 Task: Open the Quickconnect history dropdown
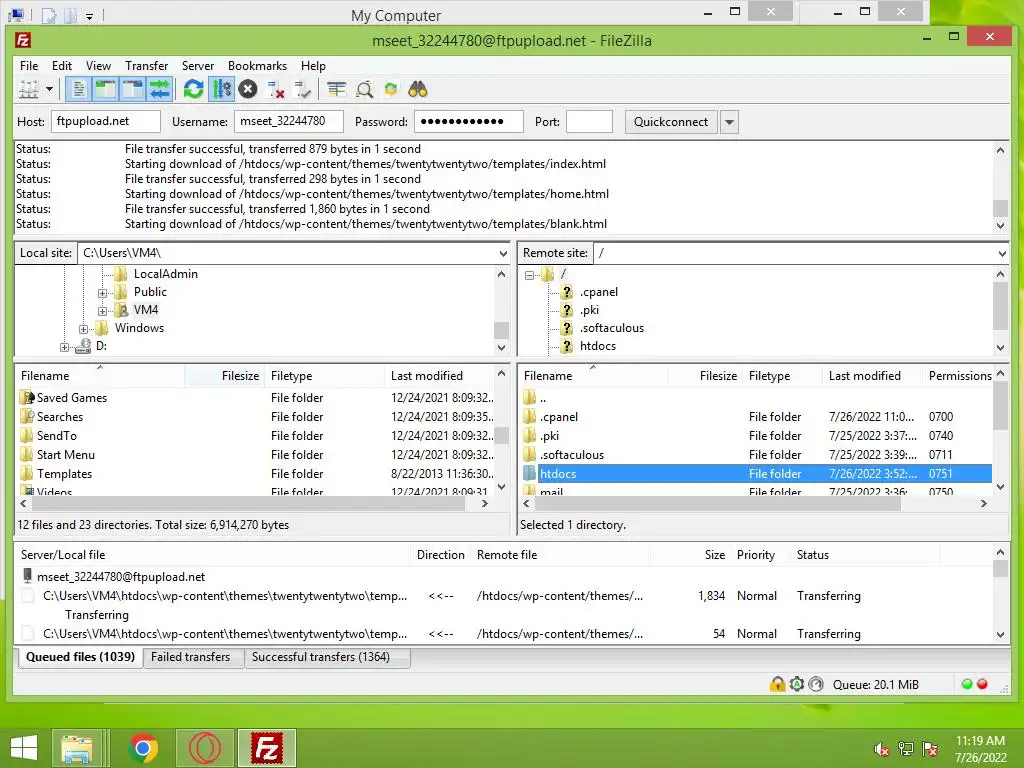coord(729,122)
